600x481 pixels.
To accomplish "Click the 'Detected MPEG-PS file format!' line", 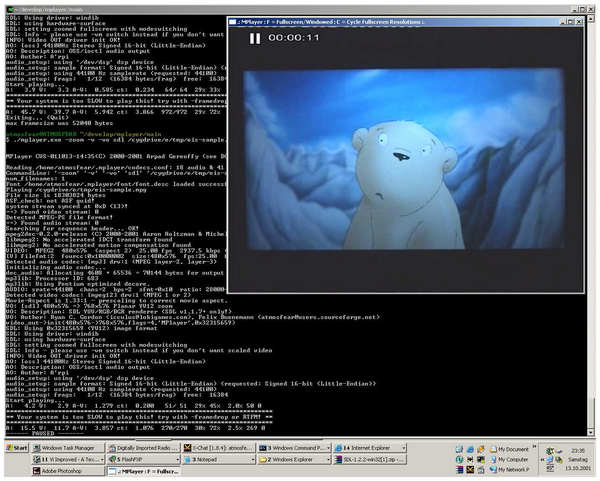I will [59, 217].
